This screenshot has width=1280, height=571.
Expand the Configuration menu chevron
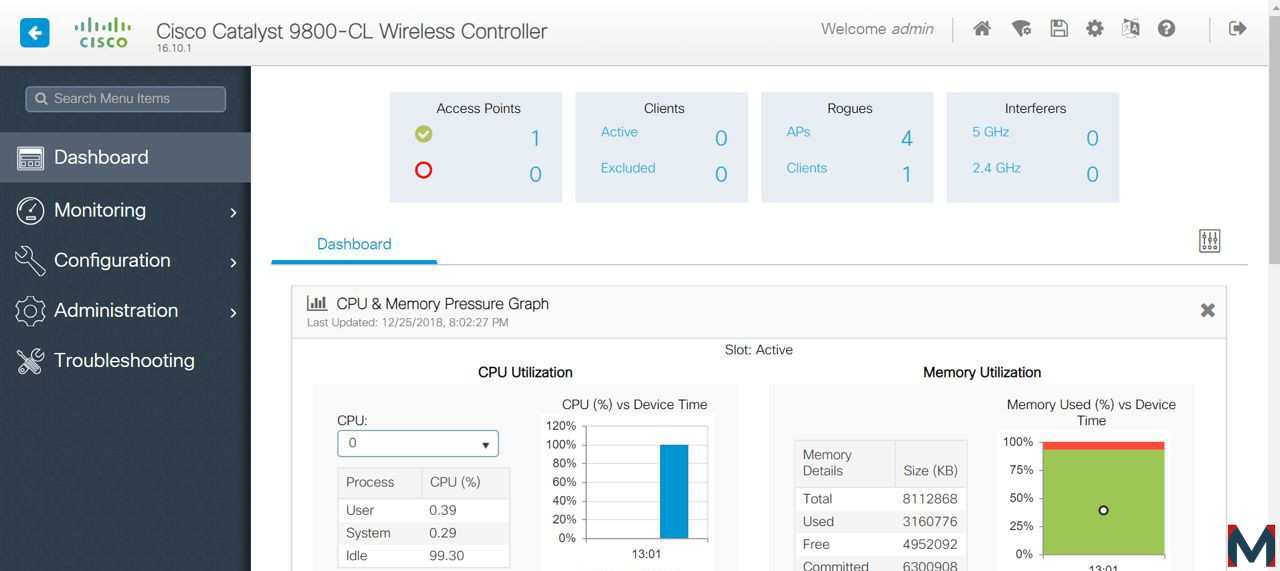pos(233,262)
